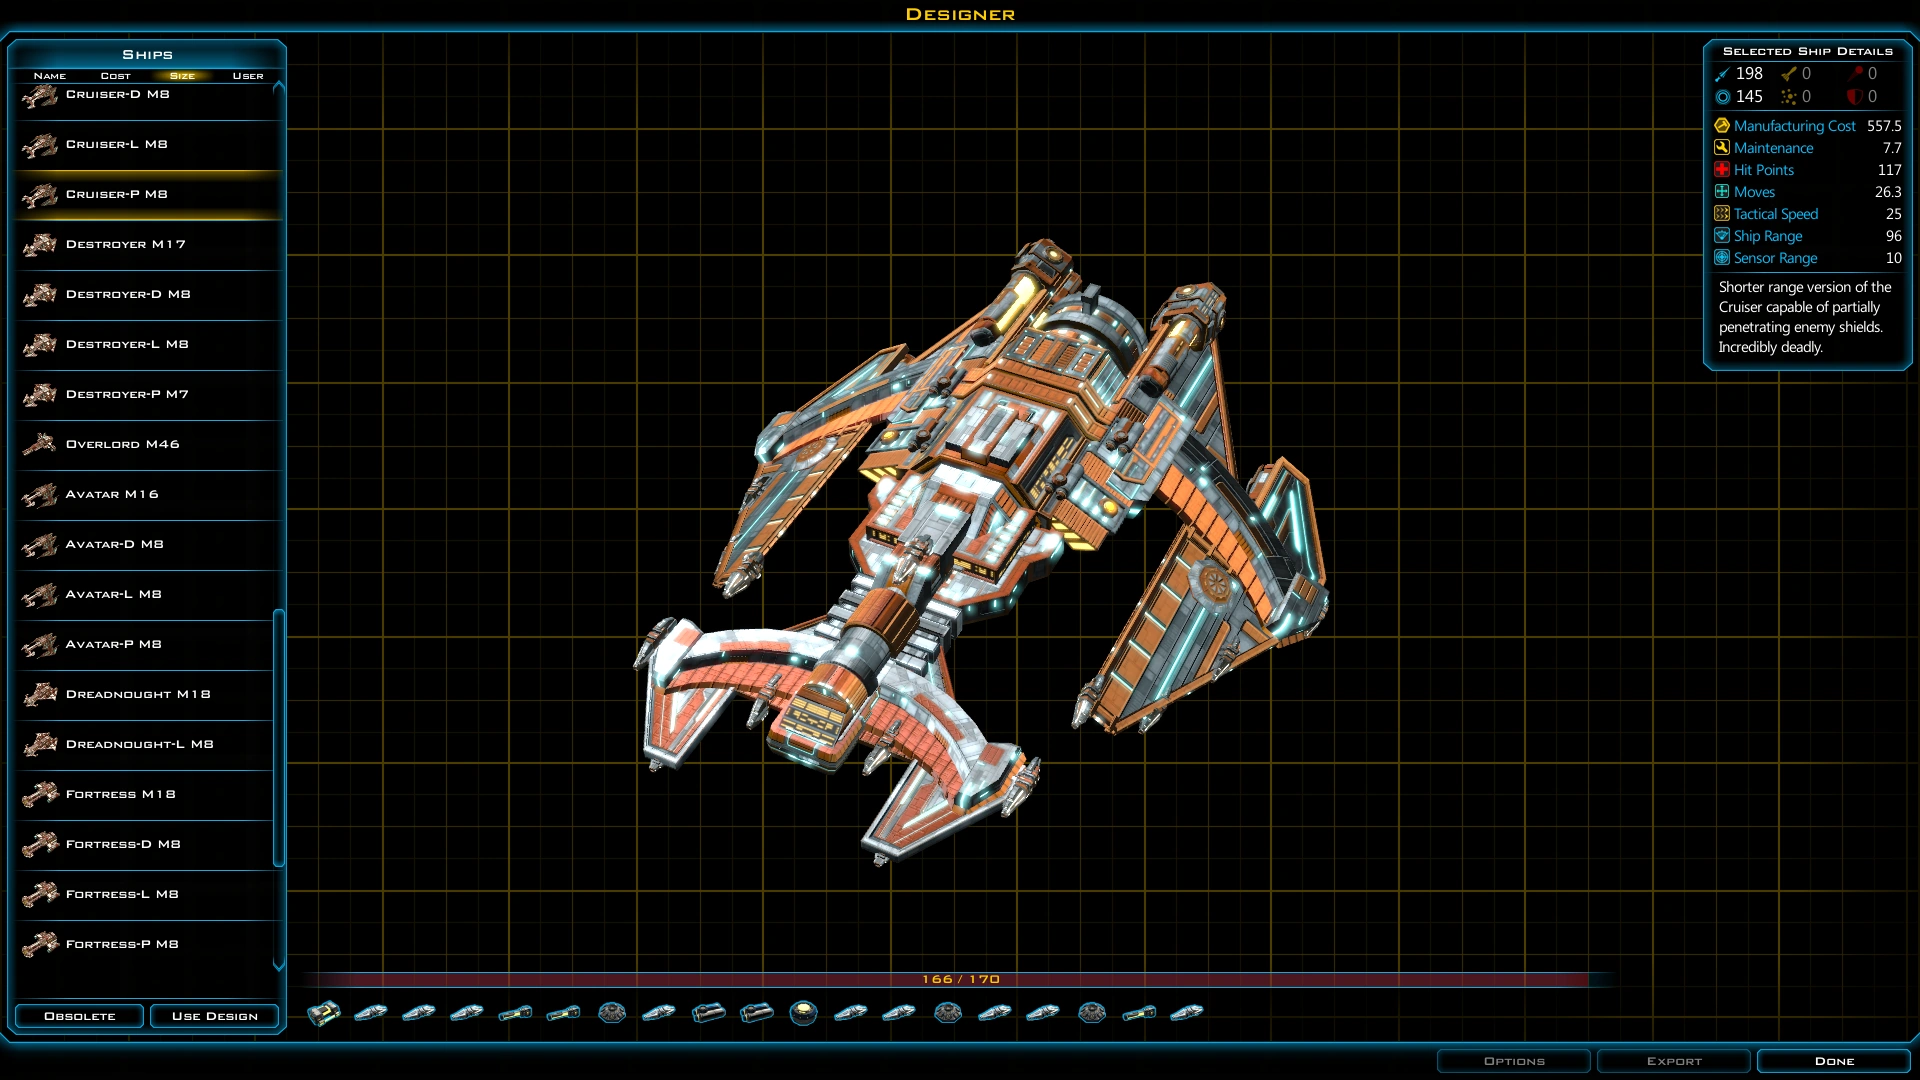1920x1080 pixels.
Task: Sort ships by Name tab
Action: coord(50,76)
